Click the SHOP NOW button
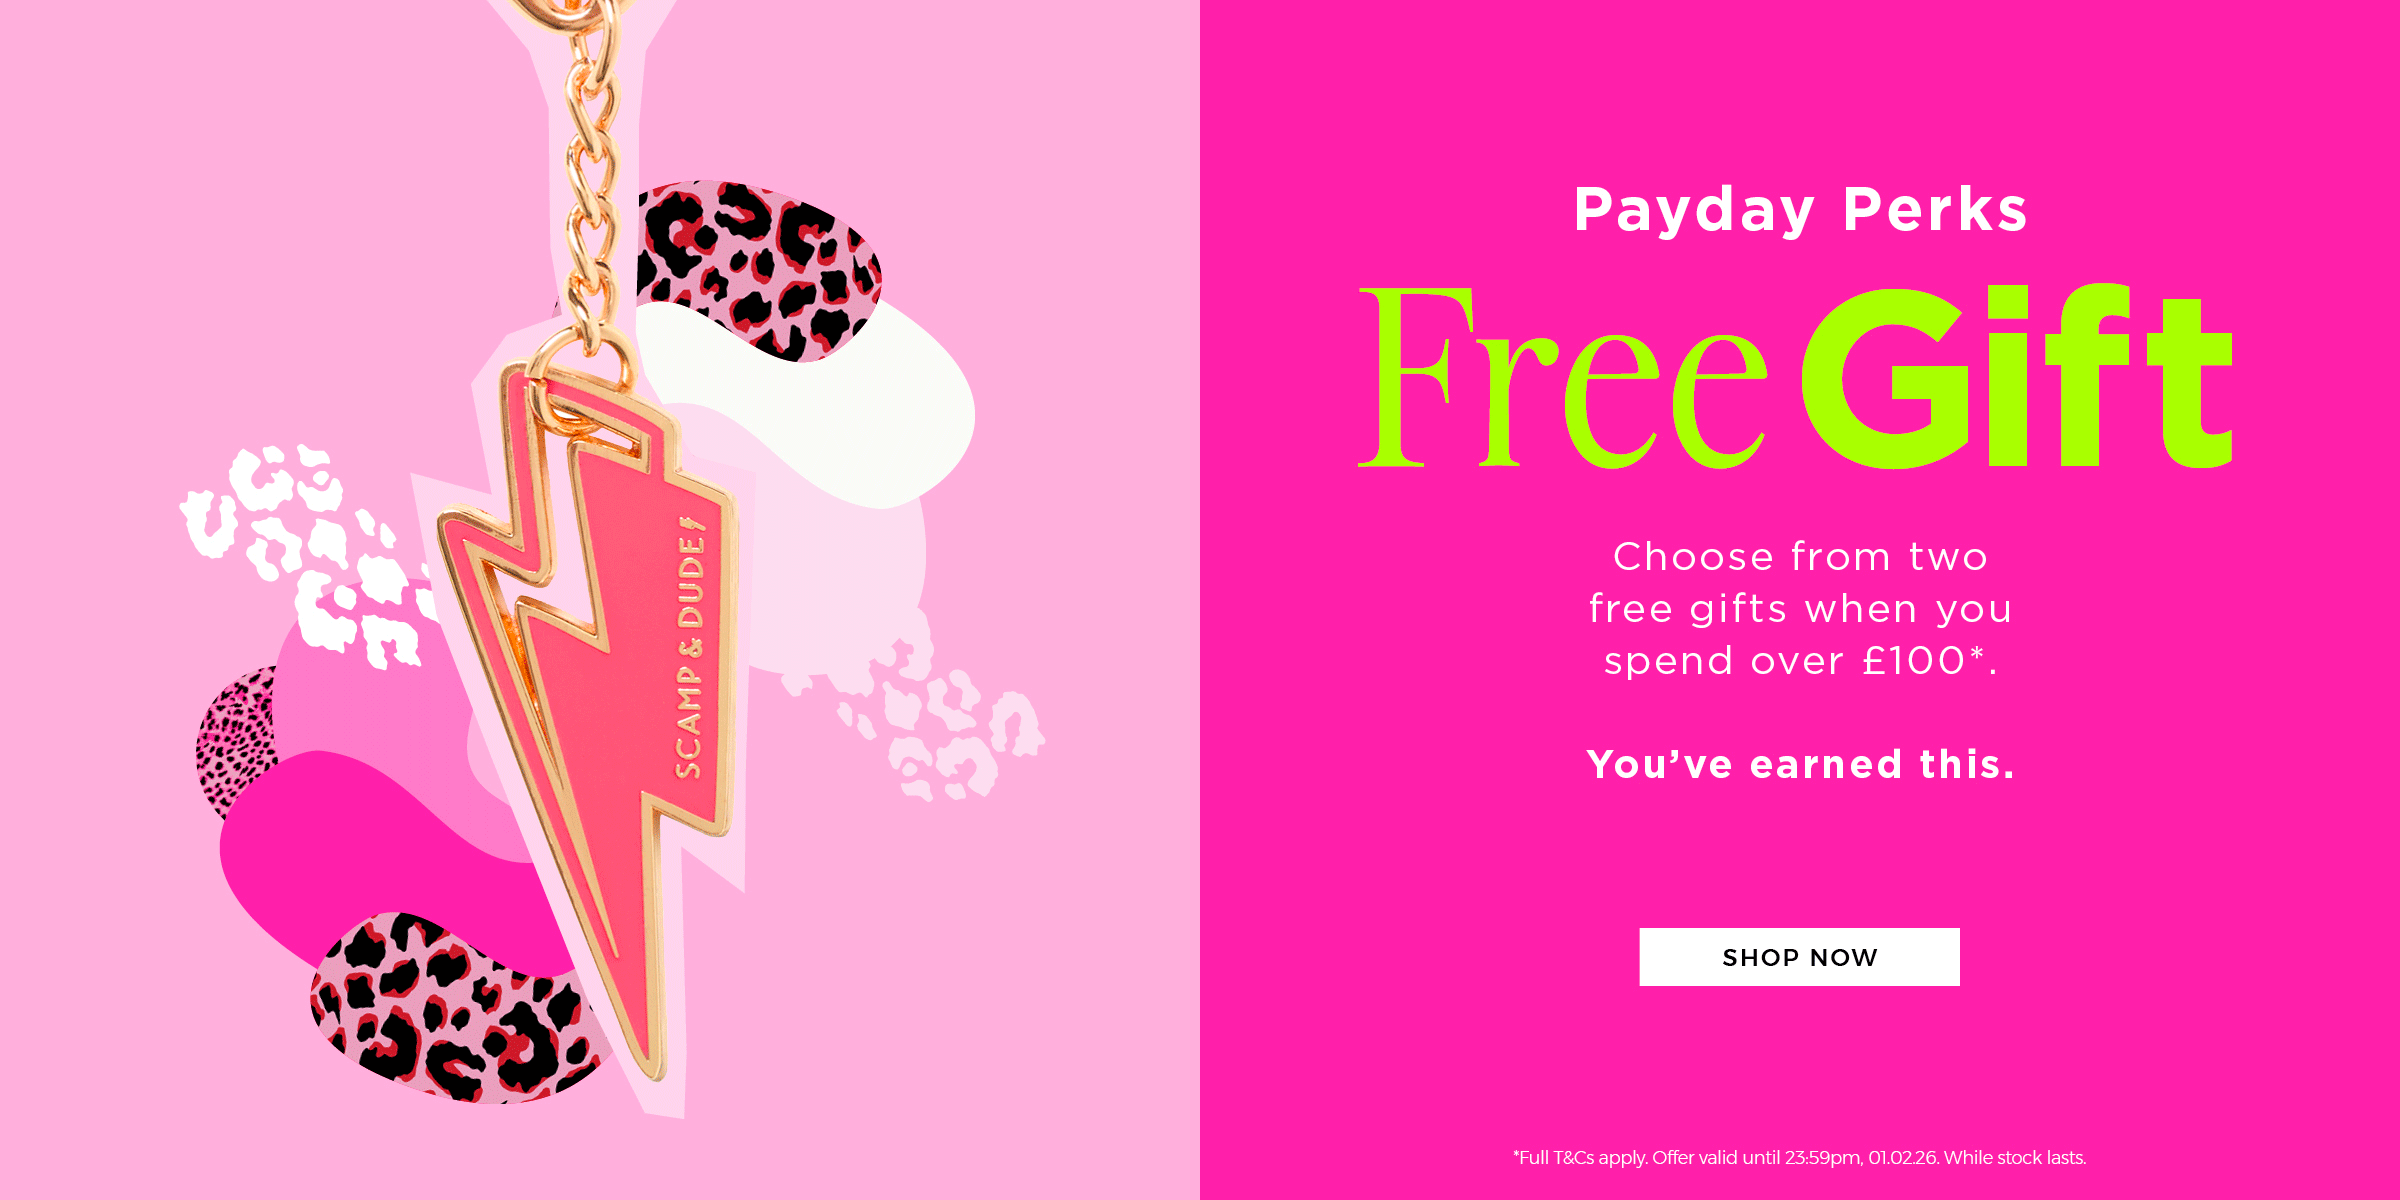2400x1200 pixels. pyautogui.click(x=1799, y=957)
